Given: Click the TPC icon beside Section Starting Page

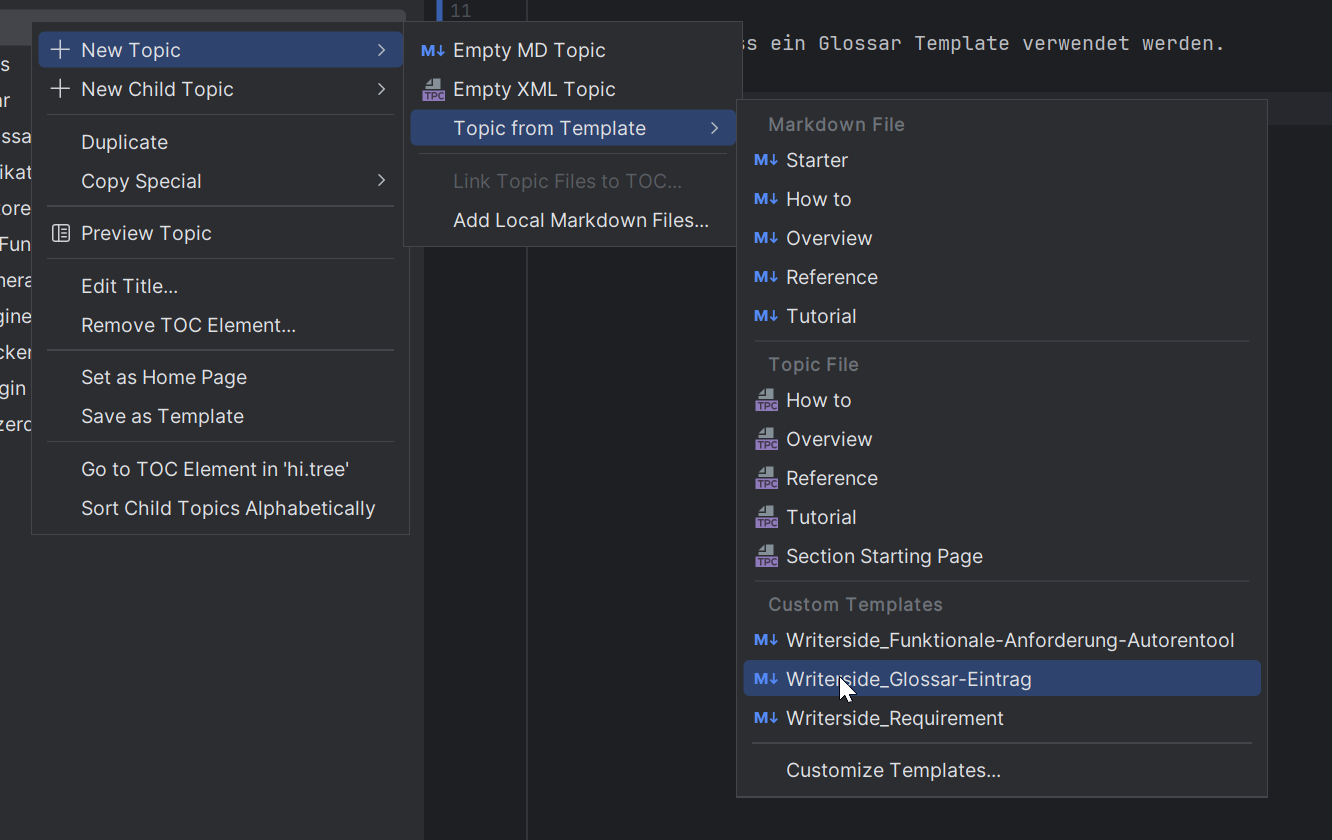Looking at the screenshot, I should [x=766, y=557].
